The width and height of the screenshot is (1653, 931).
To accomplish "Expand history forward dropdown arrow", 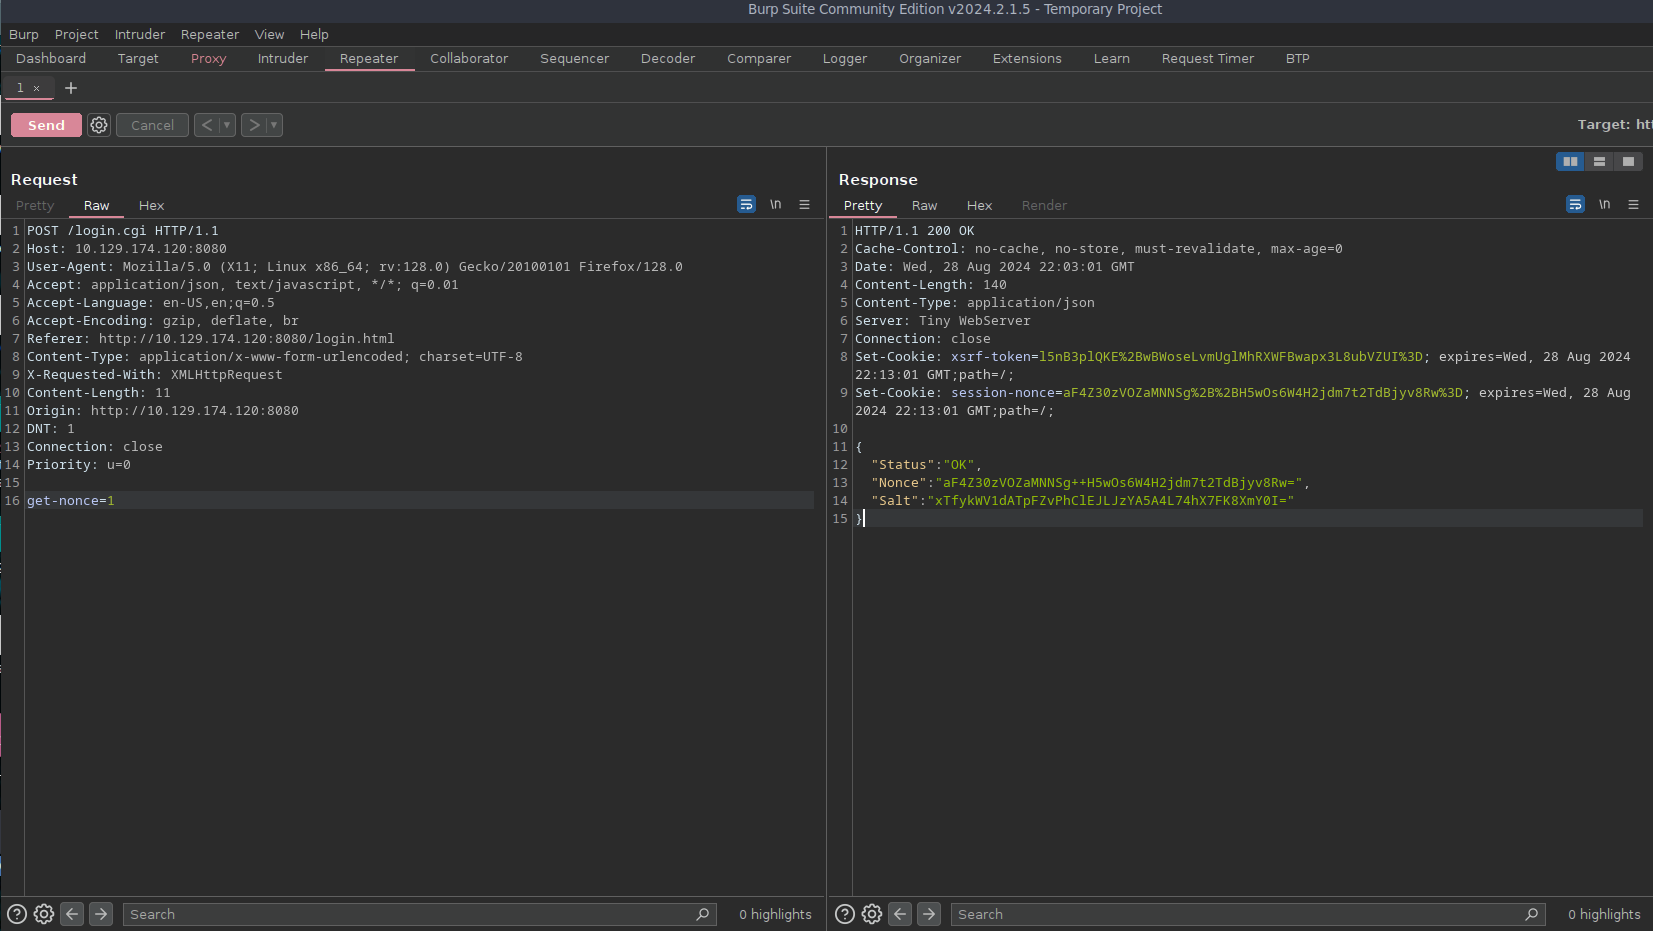I will (x=274, y=125).
